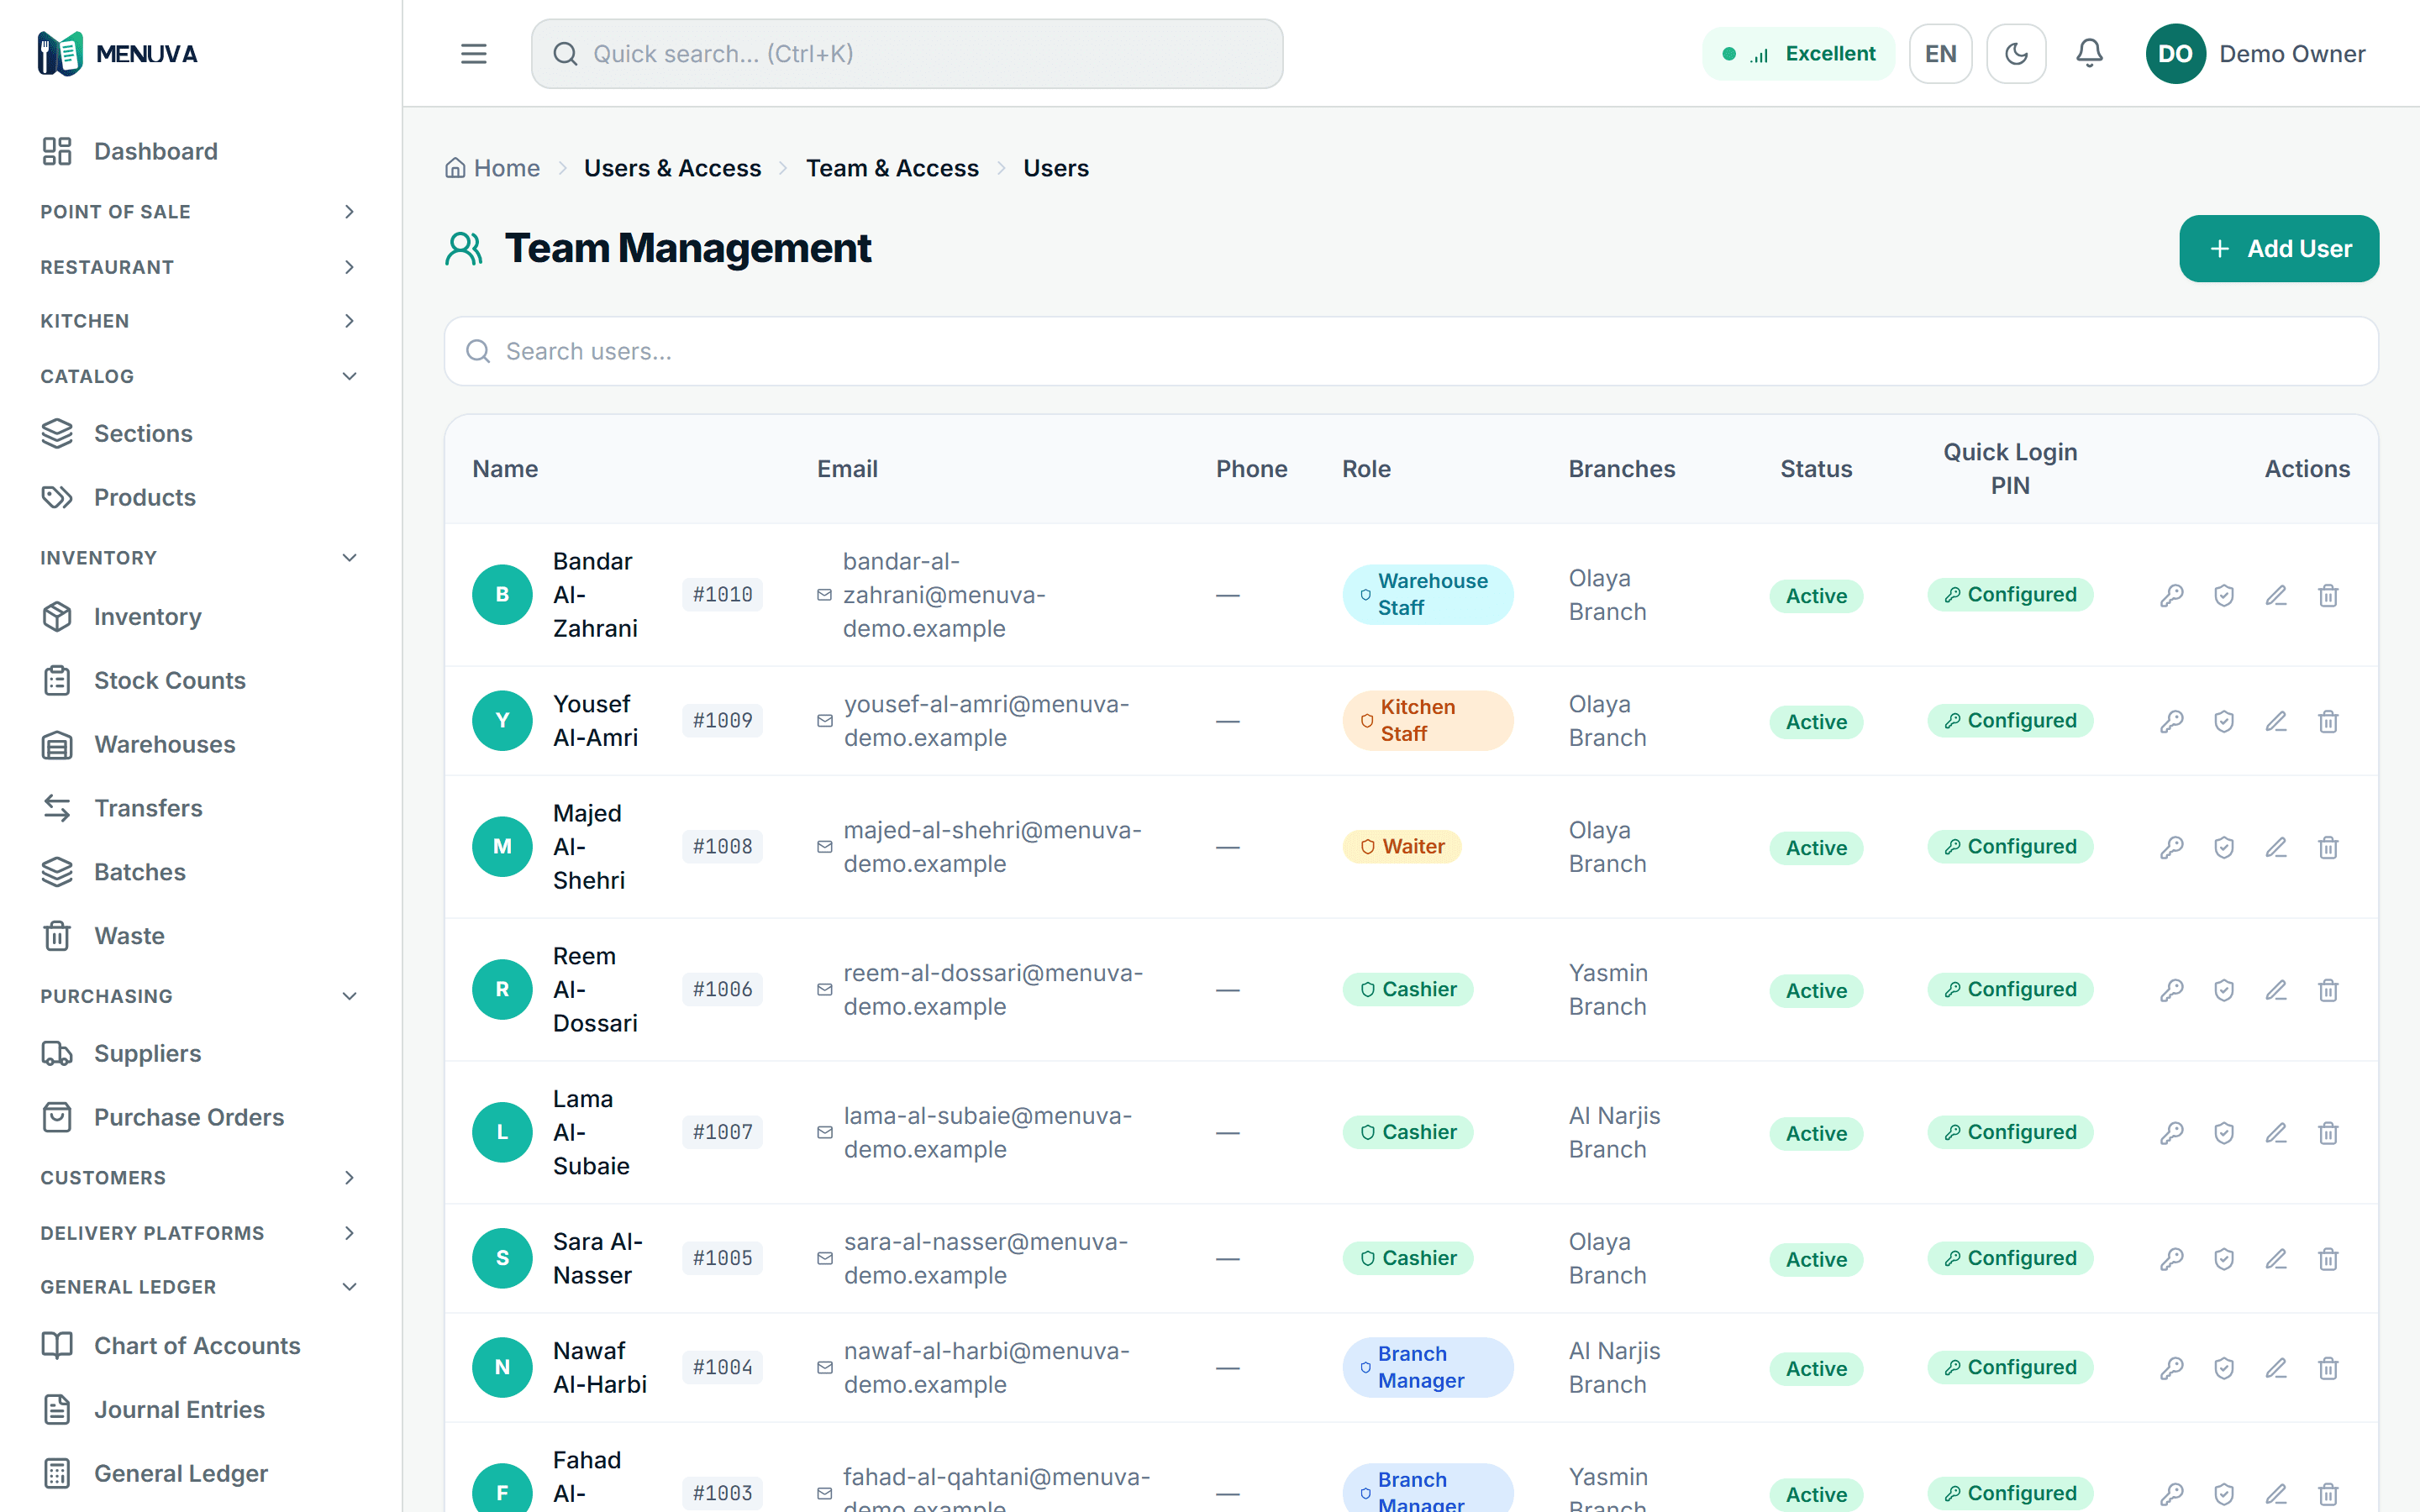
Task: Focus the Quick search field
Action: point(907,54)
